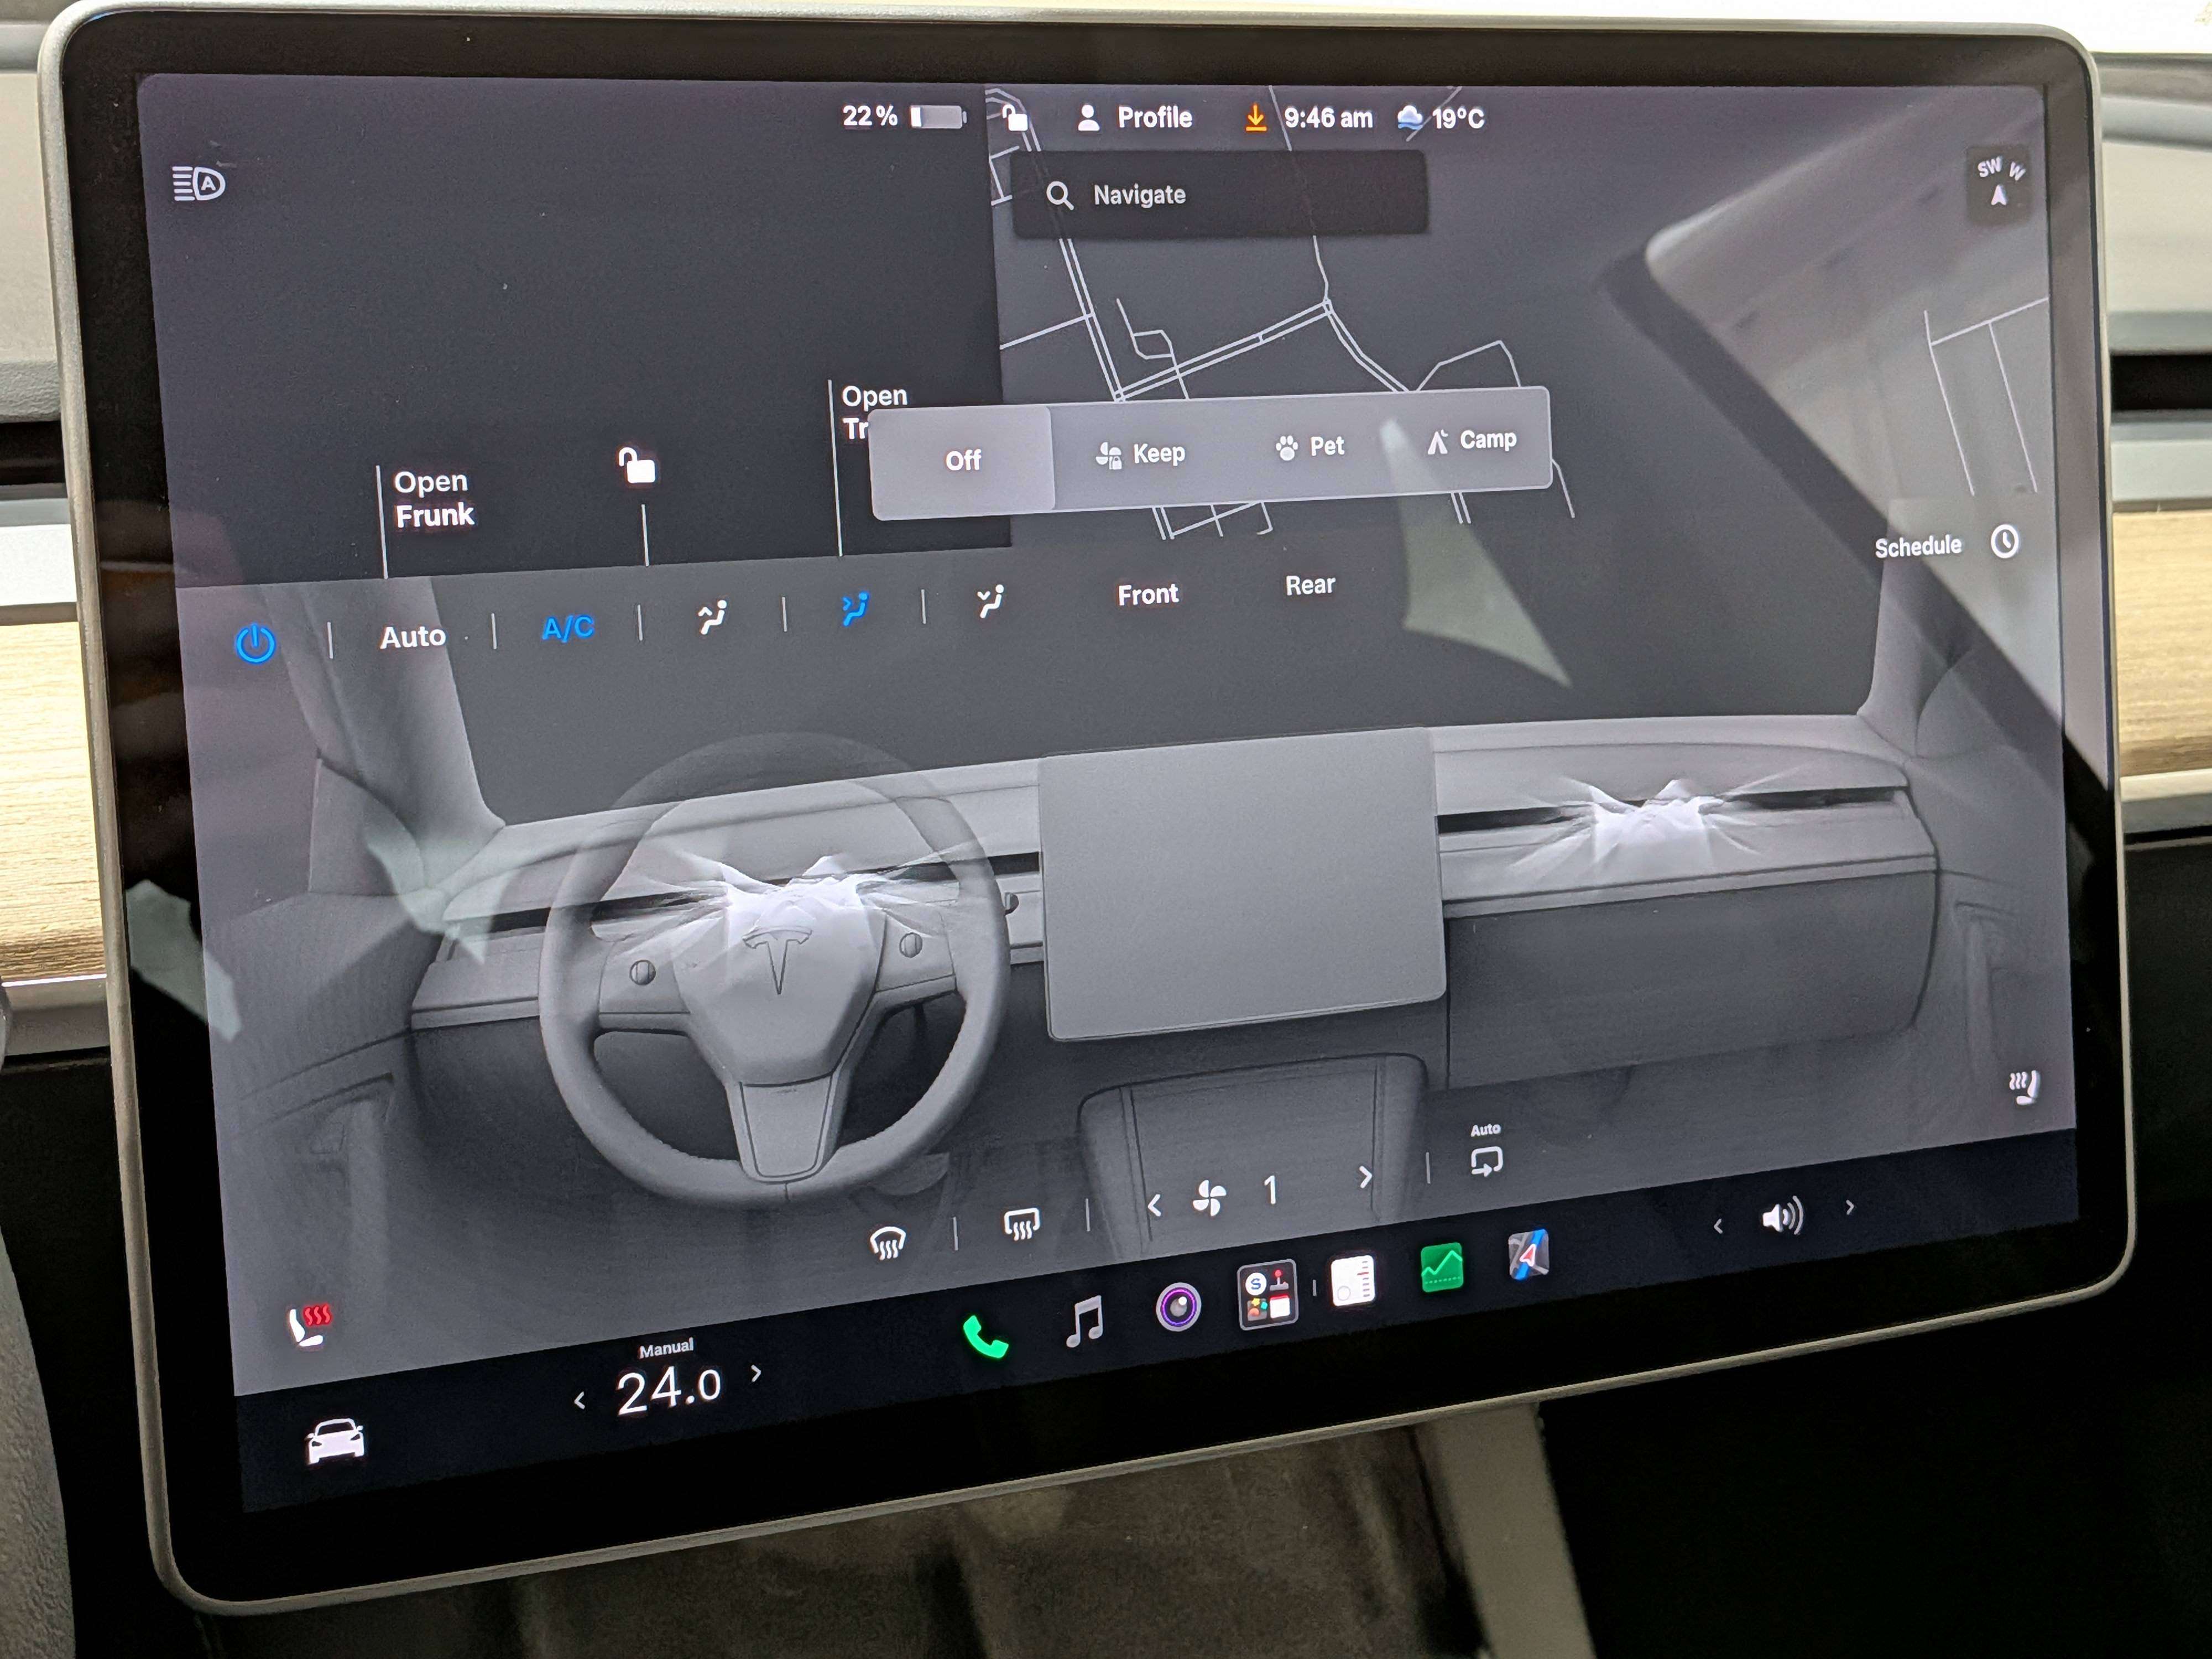Open the white notes app icon

[1353, 1280]
